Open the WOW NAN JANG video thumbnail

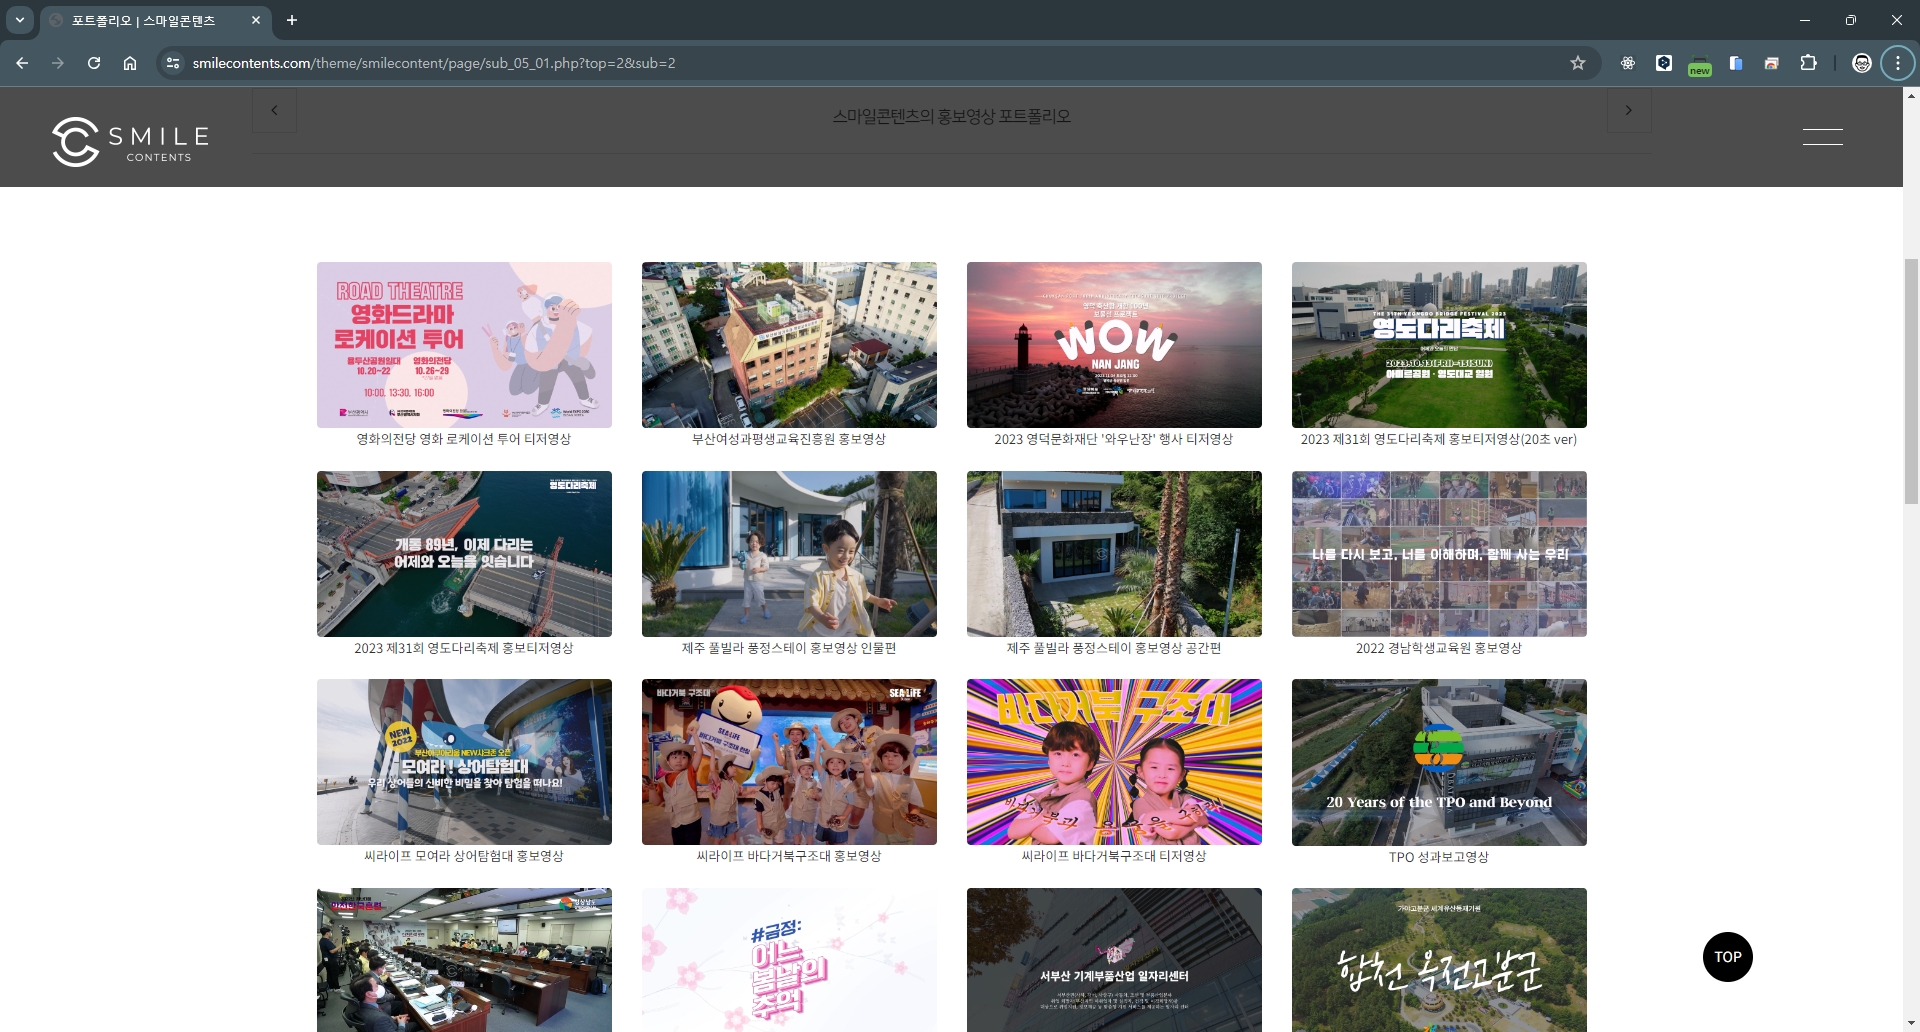[1114, 345]
